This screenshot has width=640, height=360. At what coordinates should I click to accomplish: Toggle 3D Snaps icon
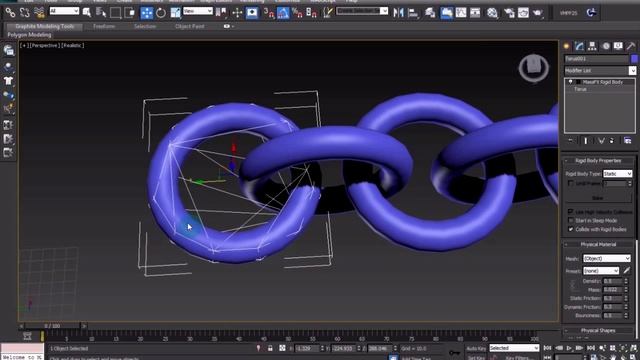[269, 13]
